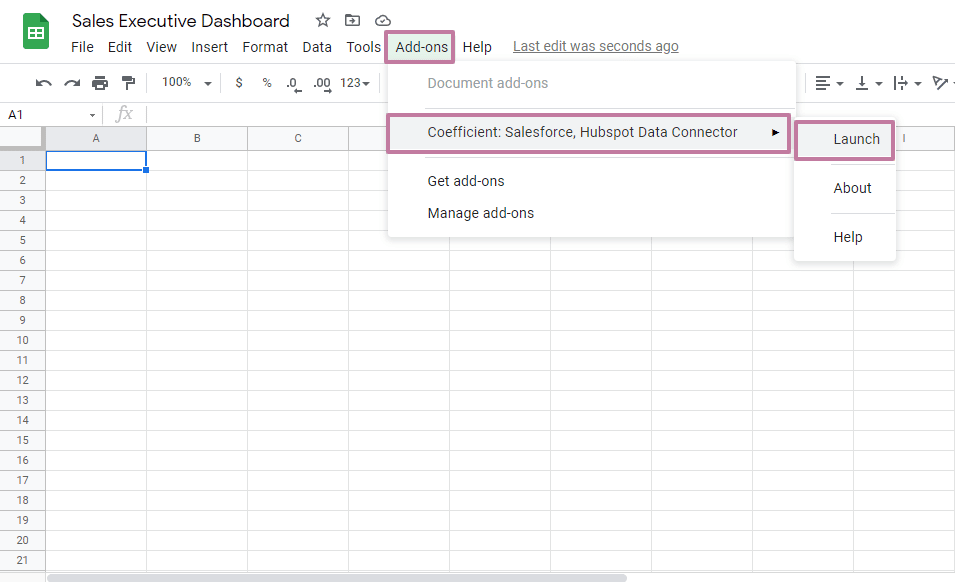Open the Tools menu
The height and width of the screenshot is (582, 955).
[364, 47]
